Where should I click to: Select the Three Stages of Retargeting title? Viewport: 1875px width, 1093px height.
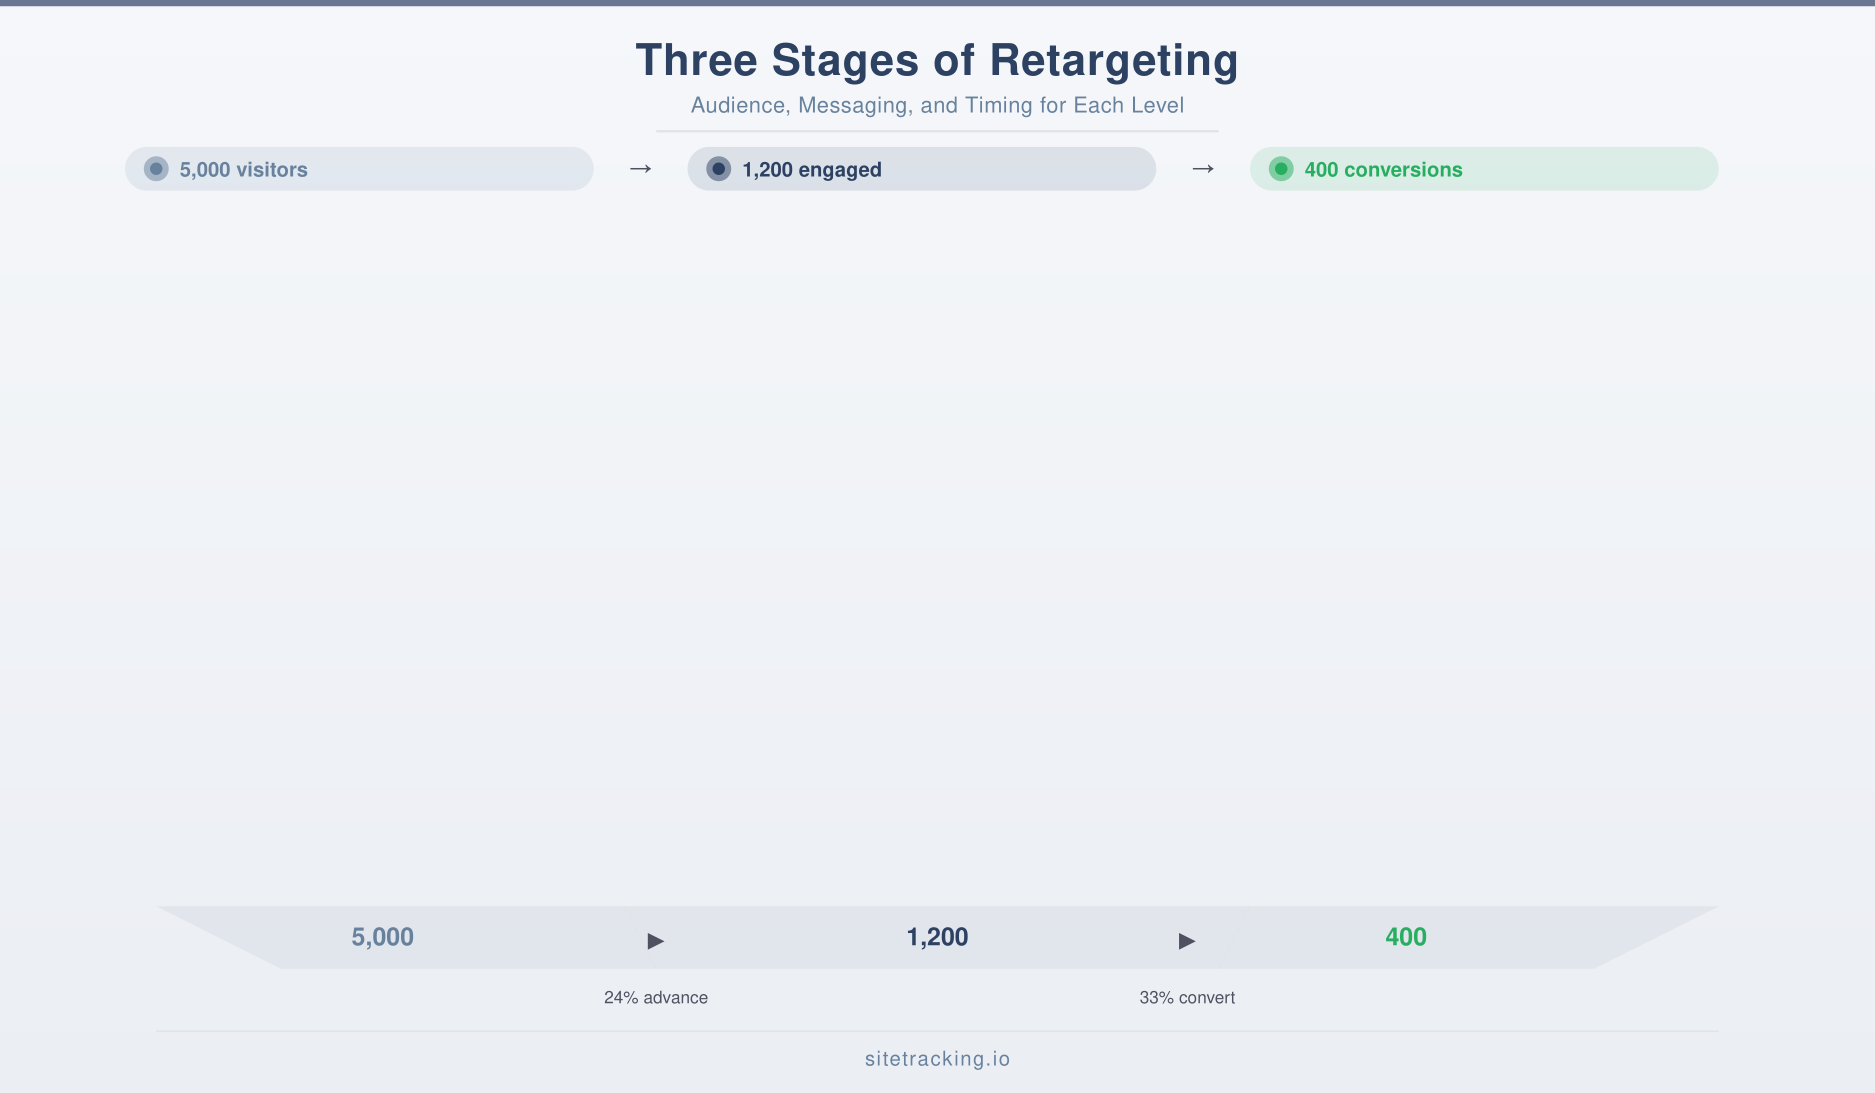click(937, 59)
